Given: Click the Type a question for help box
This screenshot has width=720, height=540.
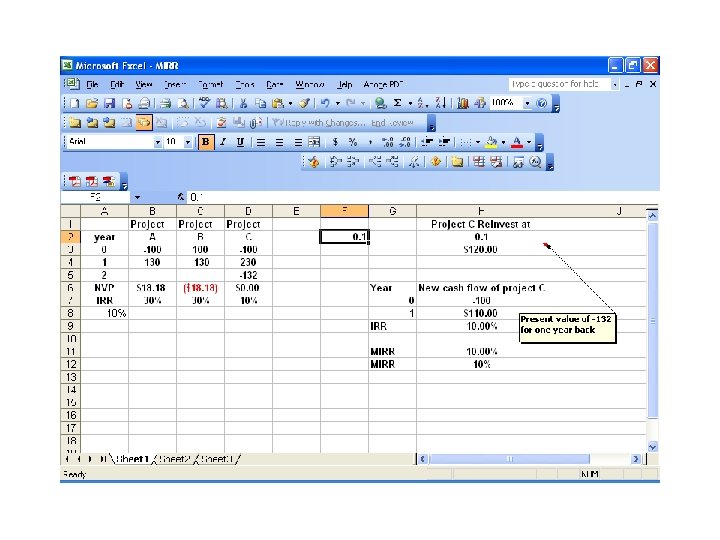Looking at the screenshot, I should pyautogui.click(x=559, y=84).
